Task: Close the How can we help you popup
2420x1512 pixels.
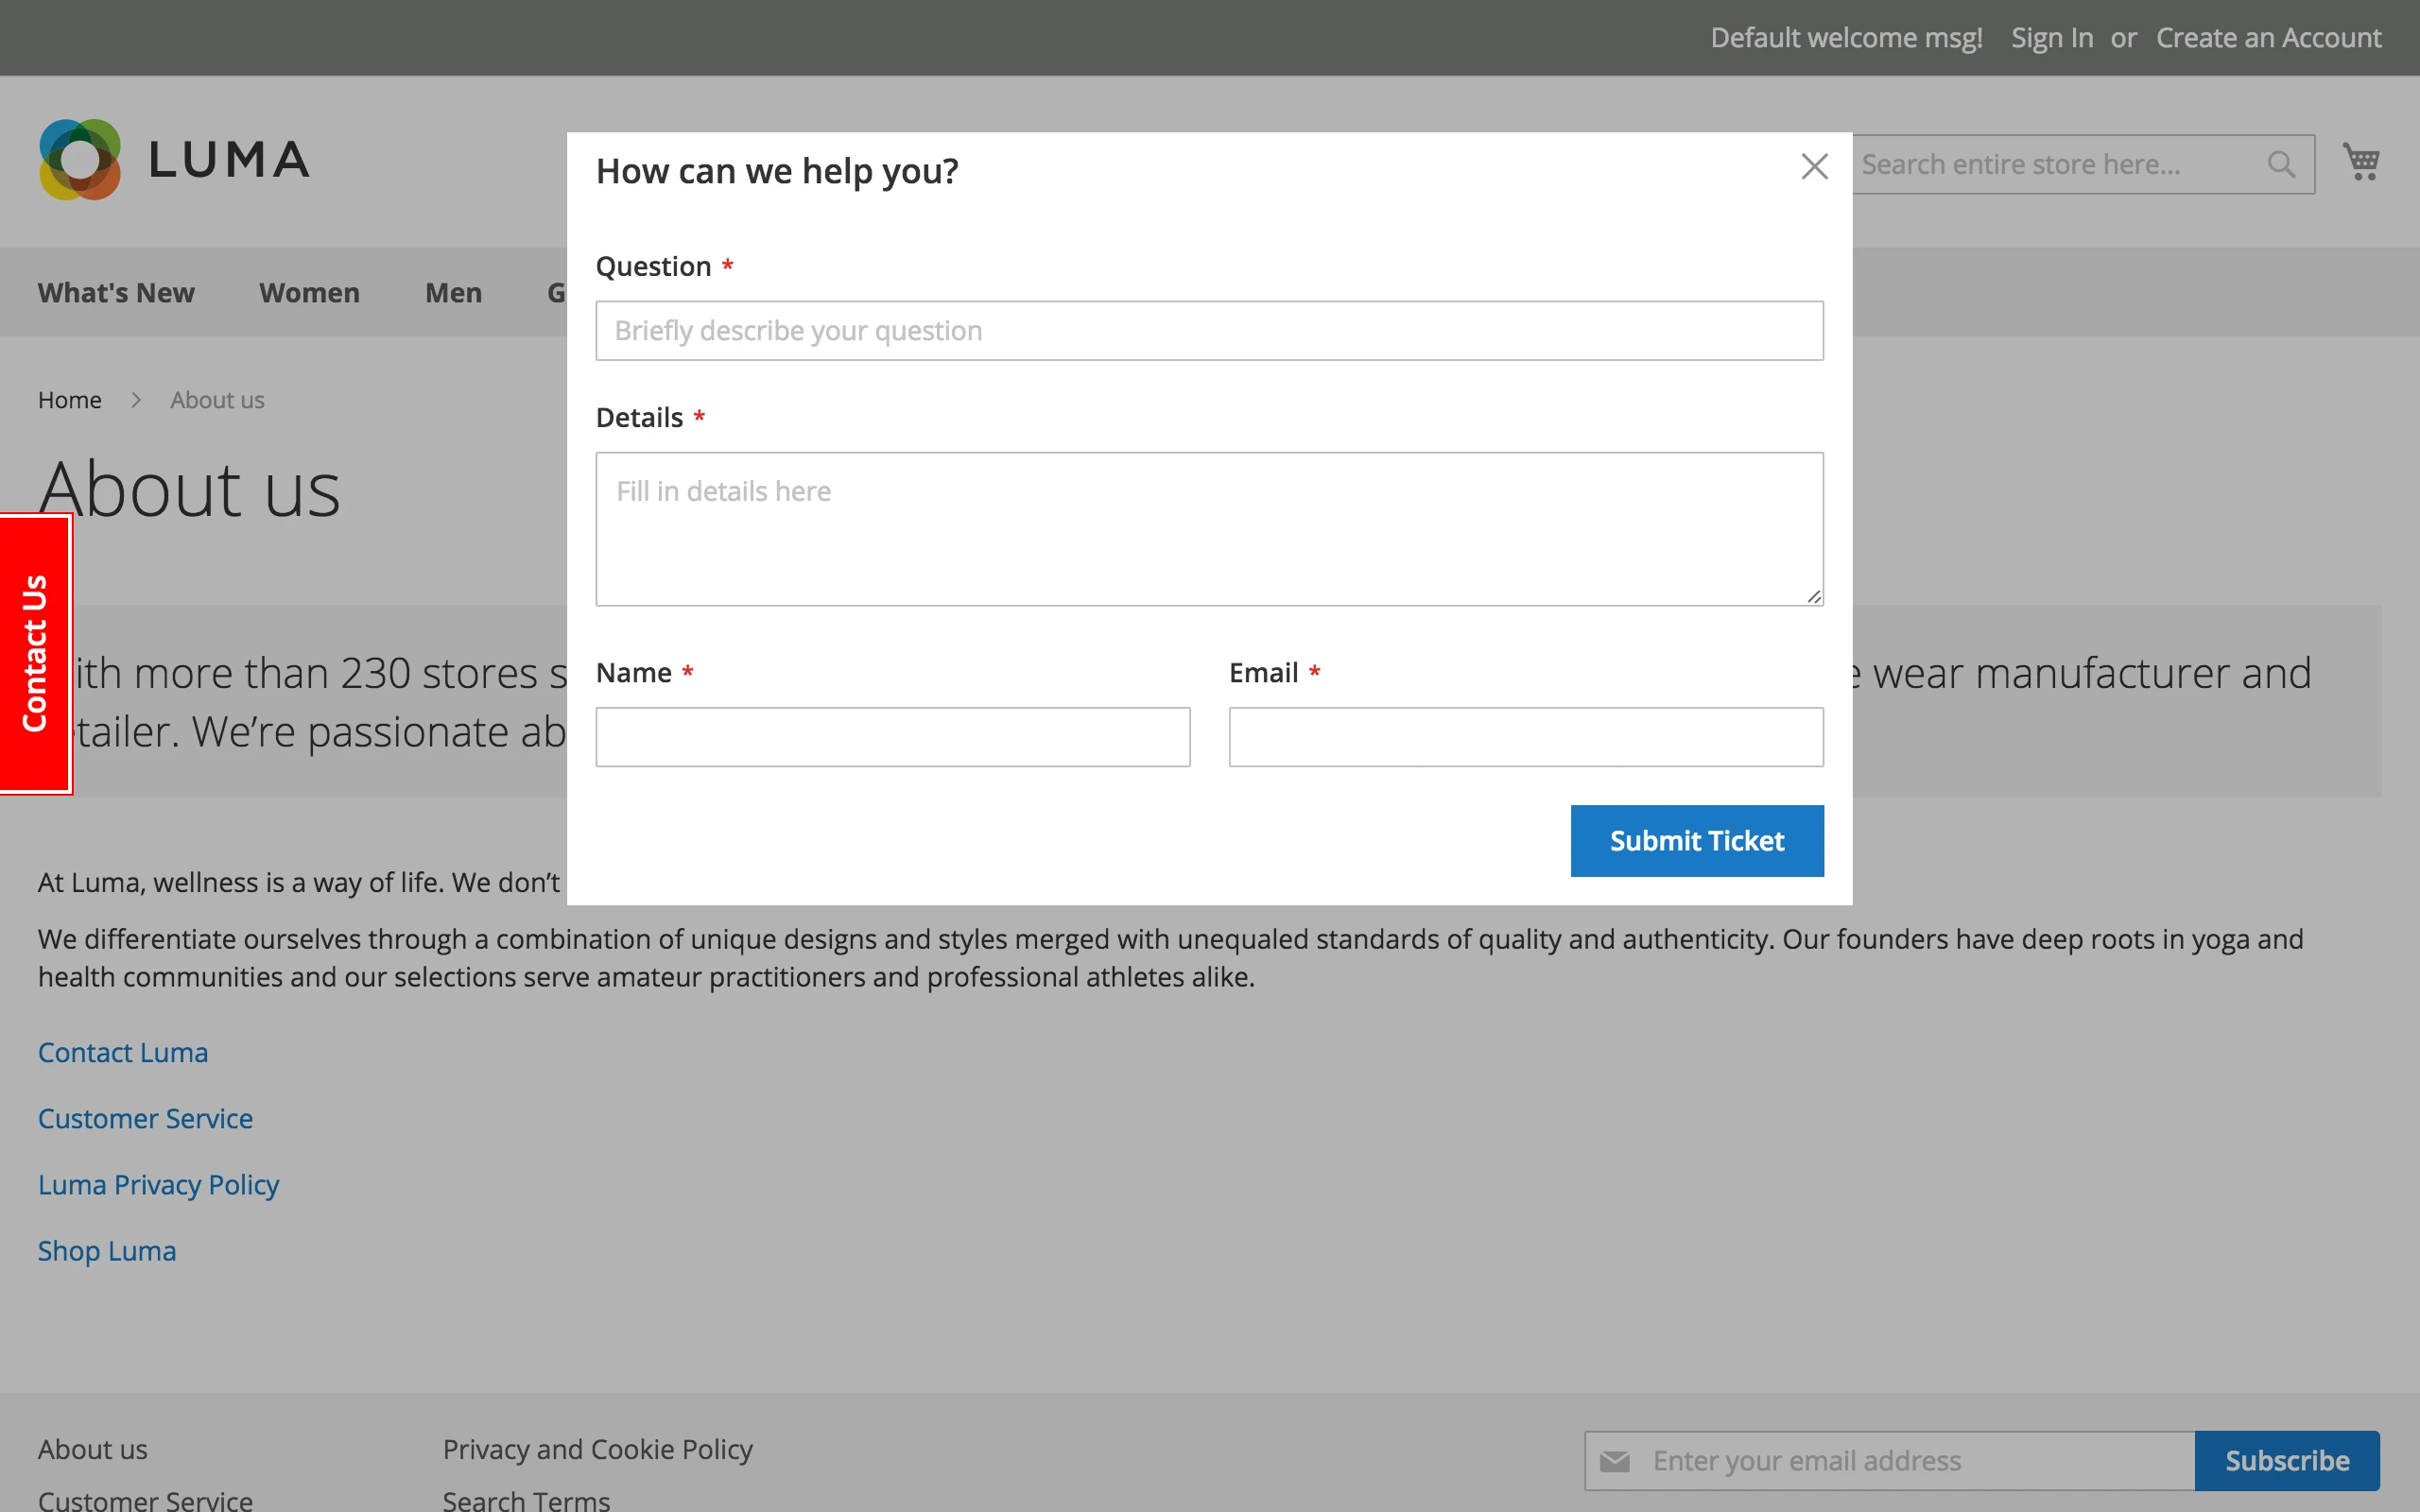Action: tap(1813, 166)
